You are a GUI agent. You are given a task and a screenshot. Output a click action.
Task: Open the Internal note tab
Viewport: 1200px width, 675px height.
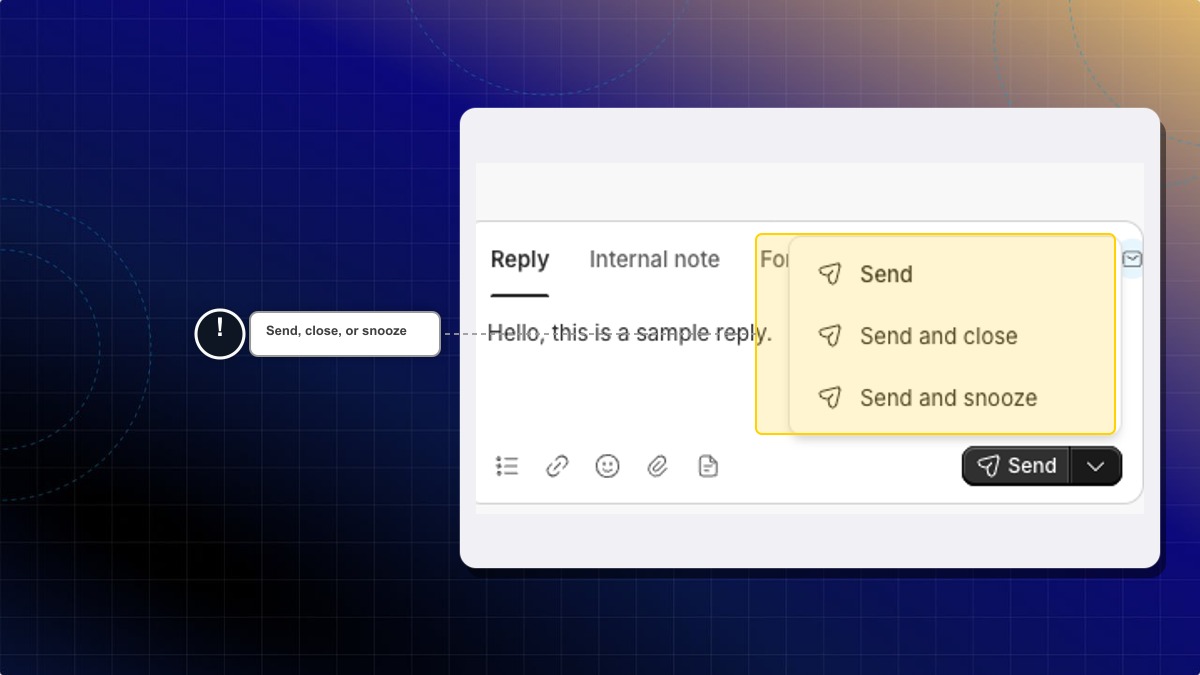coord(654,259)
